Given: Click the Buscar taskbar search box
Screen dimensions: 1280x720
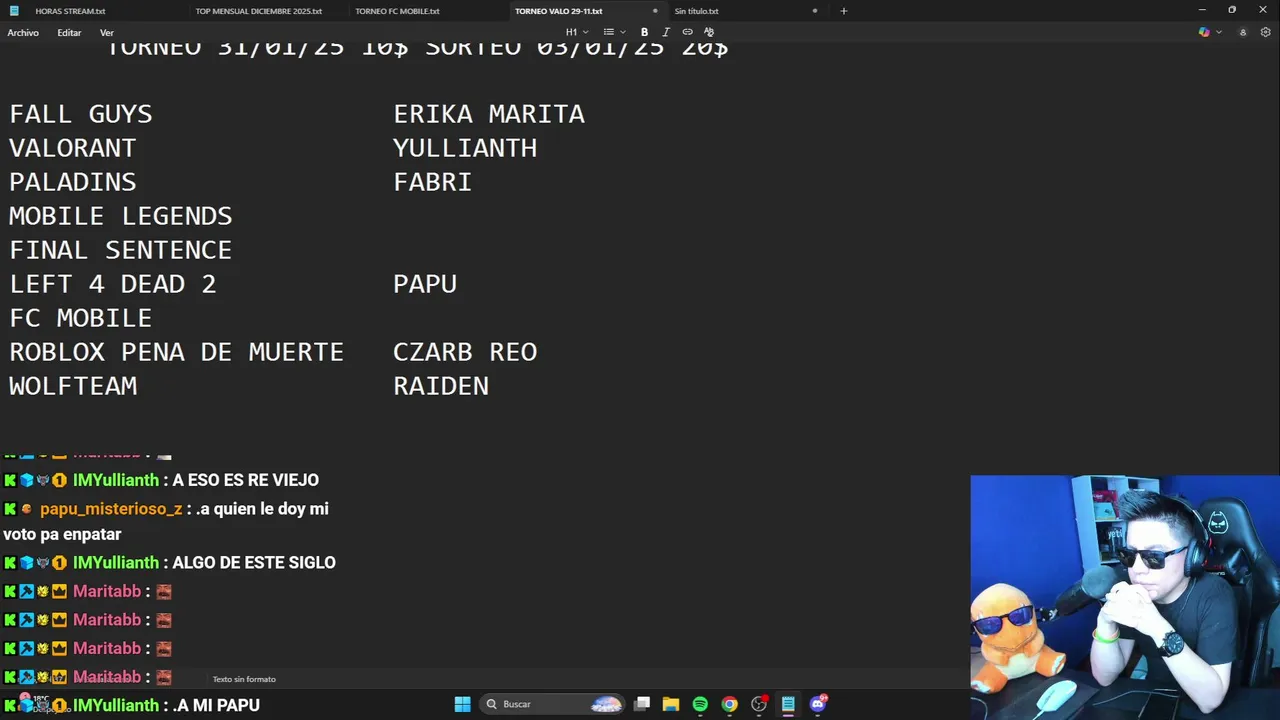Looking at the screenshot, I should coord(552,704).
